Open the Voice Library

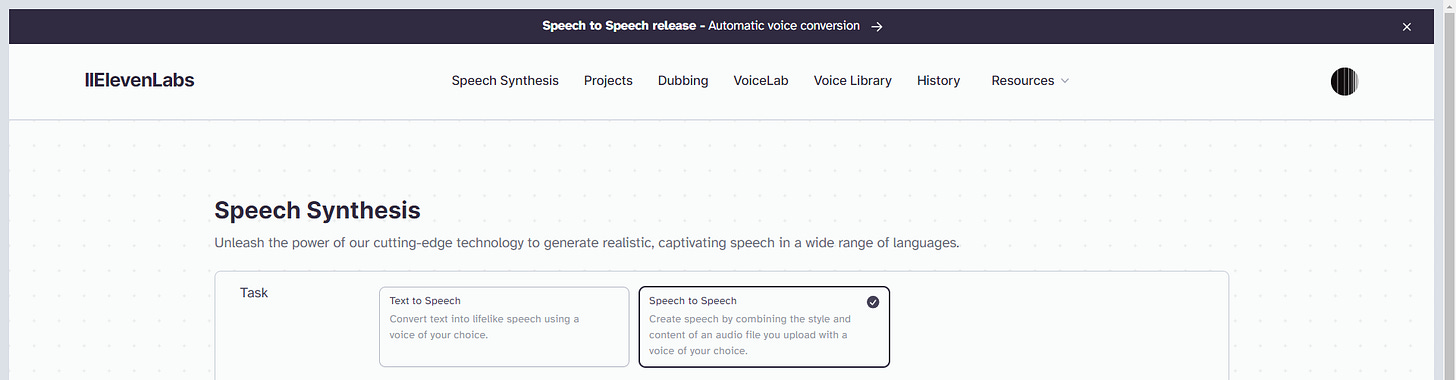click(x=853, y=81)
